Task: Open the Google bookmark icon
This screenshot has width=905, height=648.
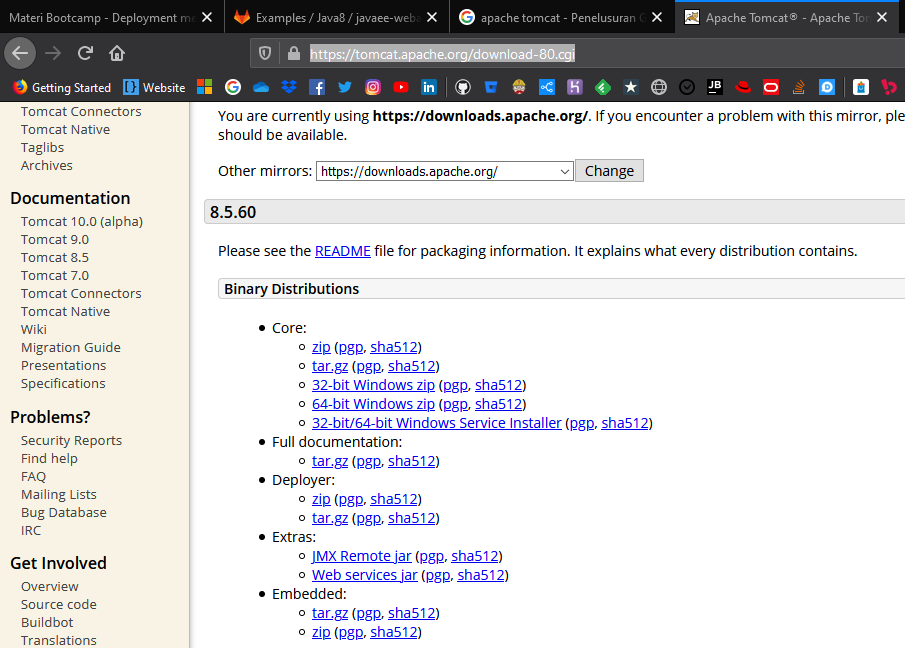Action: click(233, 87)
